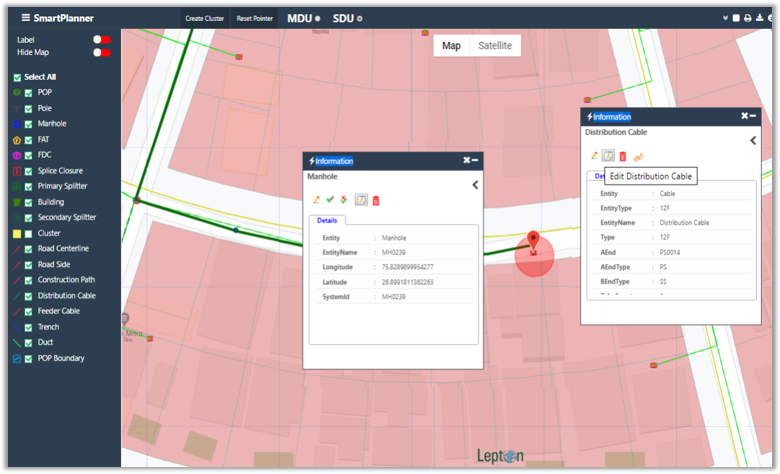
Task: Click the Reset Pointer button
Action: tap(255, 18)
